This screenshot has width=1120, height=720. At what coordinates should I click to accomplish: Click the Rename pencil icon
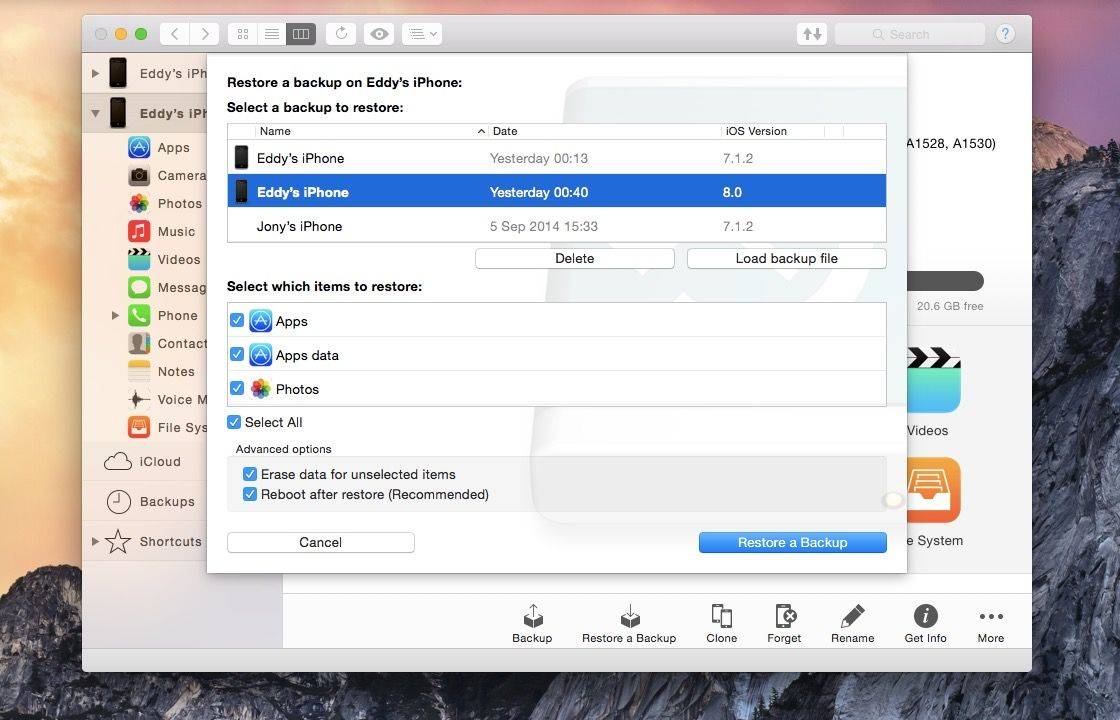852,617
